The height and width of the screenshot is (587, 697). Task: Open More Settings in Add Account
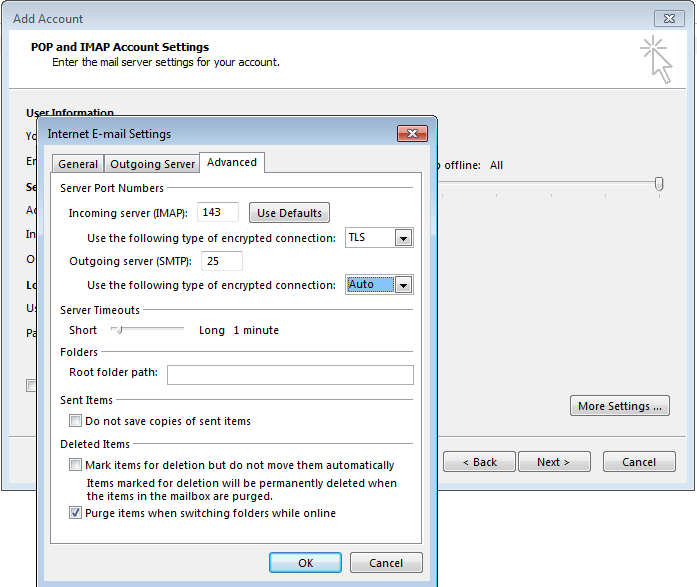click(620, 406)
